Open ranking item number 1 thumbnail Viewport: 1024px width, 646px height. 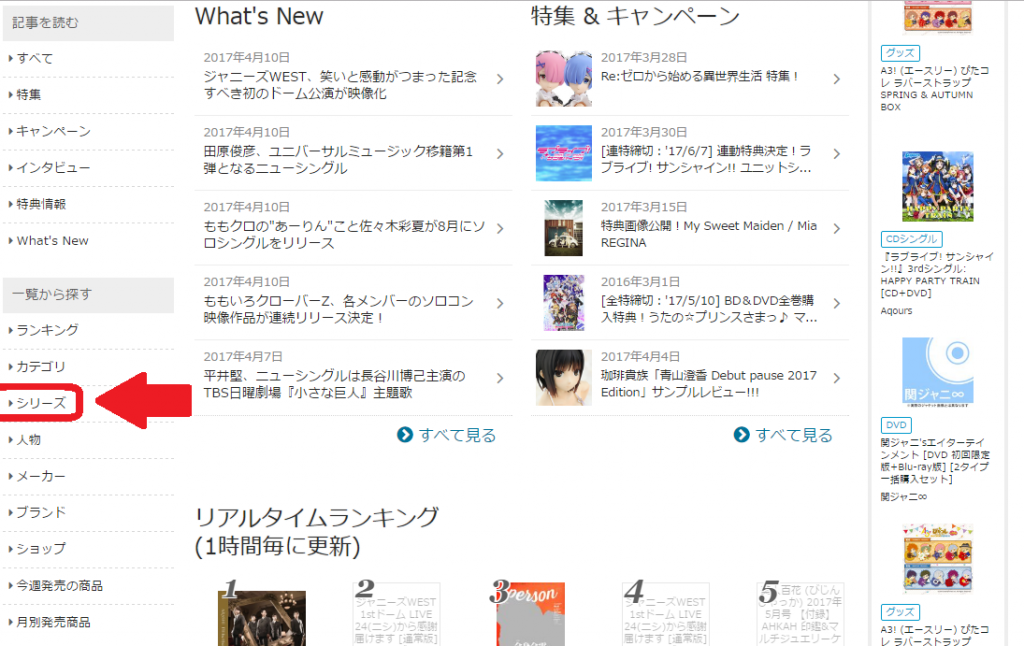(x=261, y=617)
